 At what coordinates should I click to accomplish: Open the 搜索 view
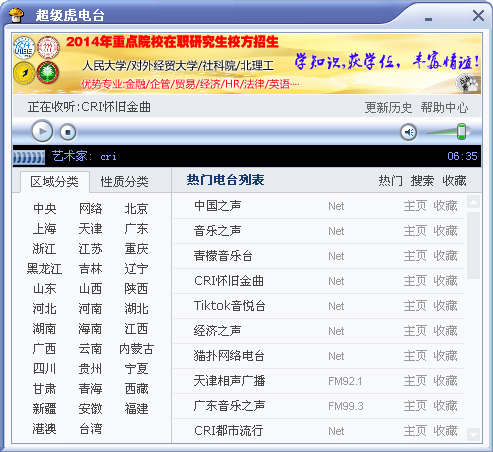click(x=422, y=181)
